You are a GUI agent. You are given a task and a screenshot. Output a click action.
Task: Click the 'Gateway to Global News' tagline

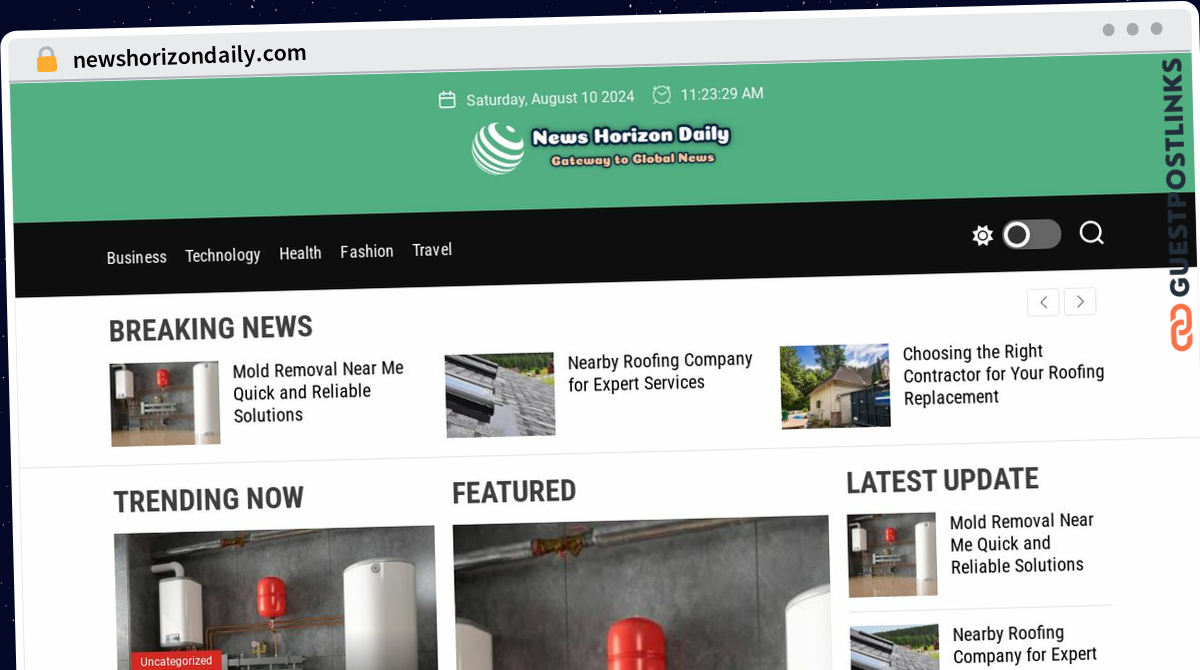[633, 159]
